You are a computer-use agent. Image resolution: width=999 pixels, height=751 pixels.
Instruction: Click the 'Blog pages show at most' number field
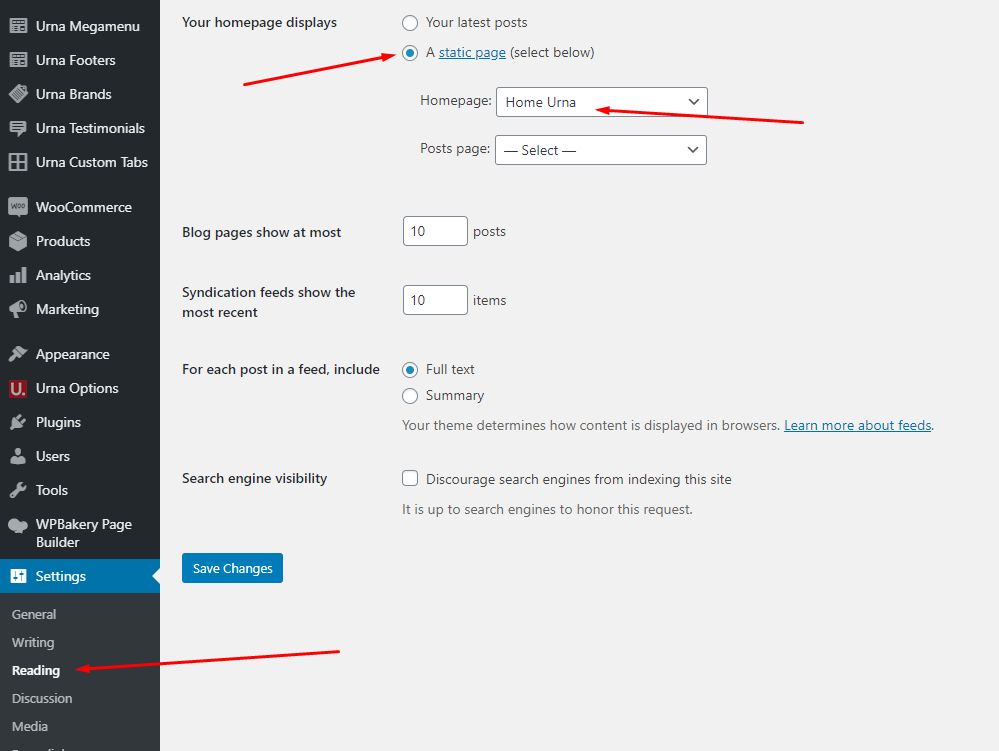[x=435, y=231]
